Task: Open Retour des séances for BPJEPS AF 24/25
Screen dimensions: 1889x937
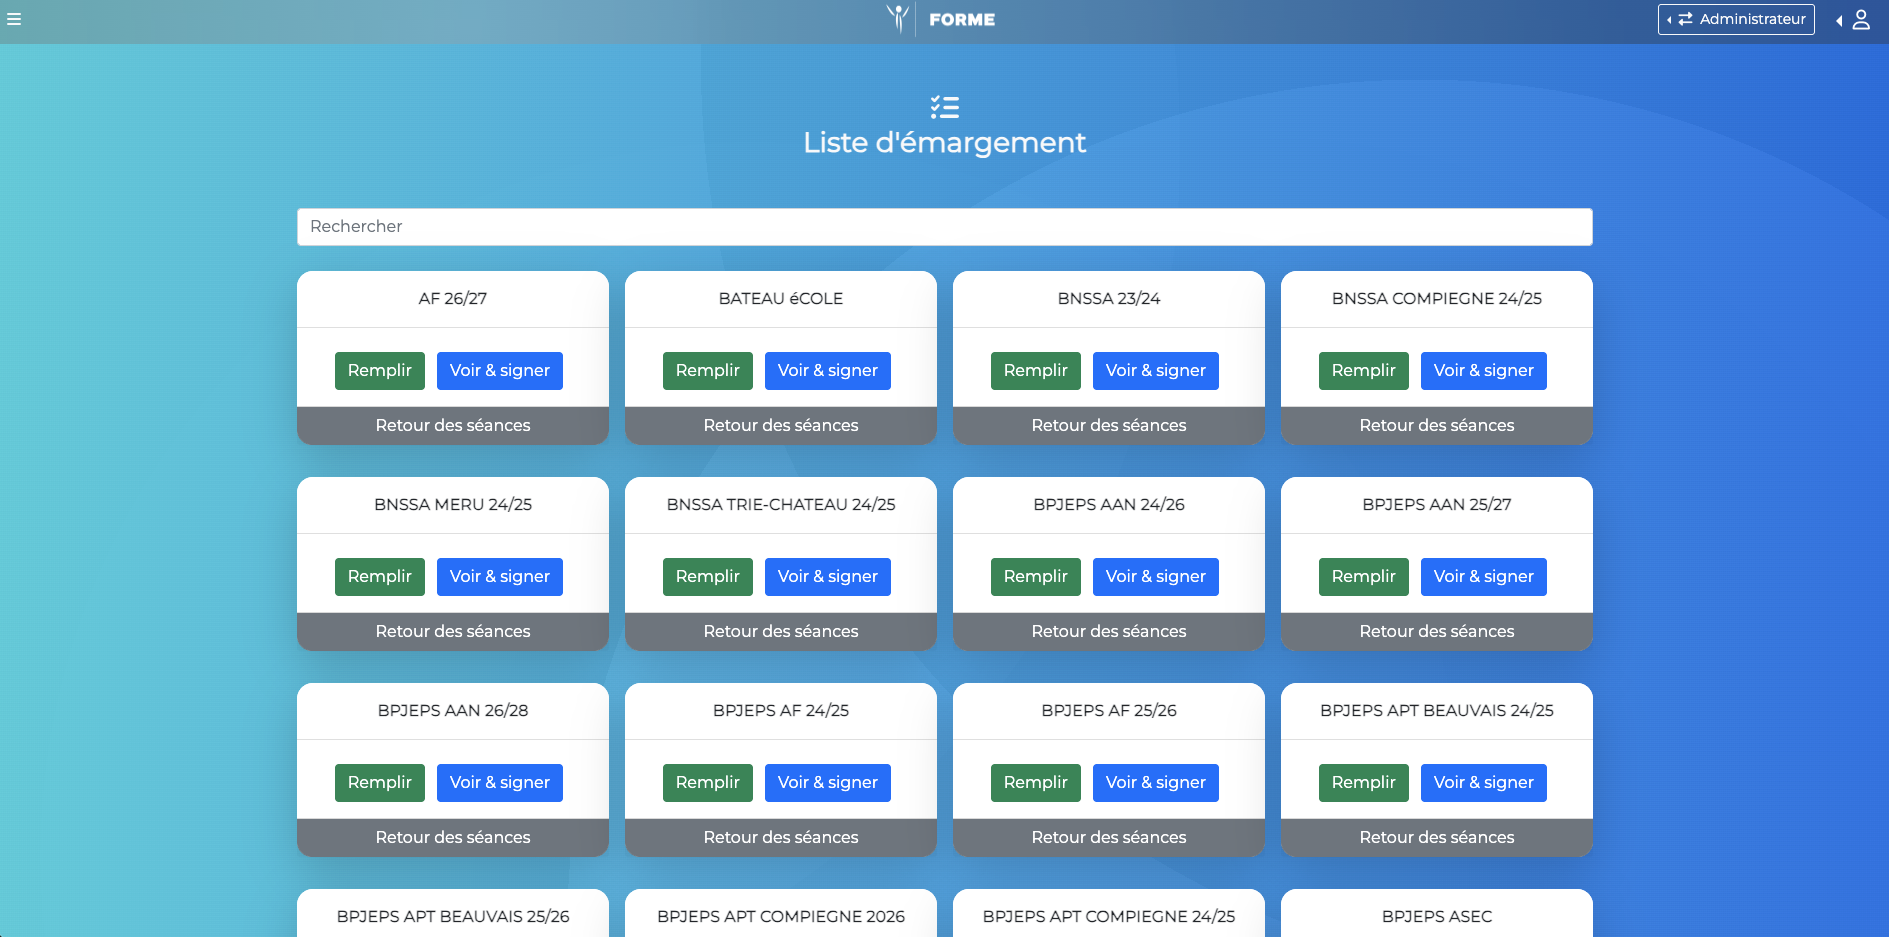Action: tap(781, 838)
